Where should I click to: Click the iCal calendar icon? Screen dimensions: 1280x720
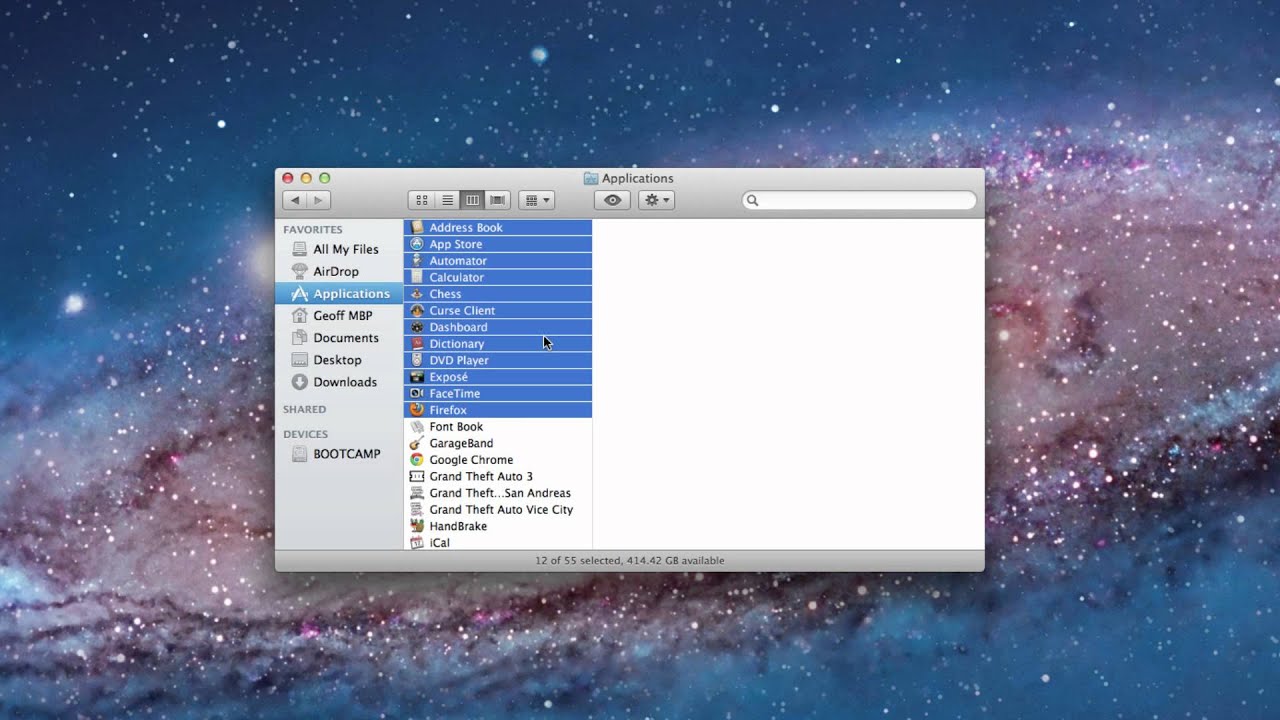(x=417, y=542)
